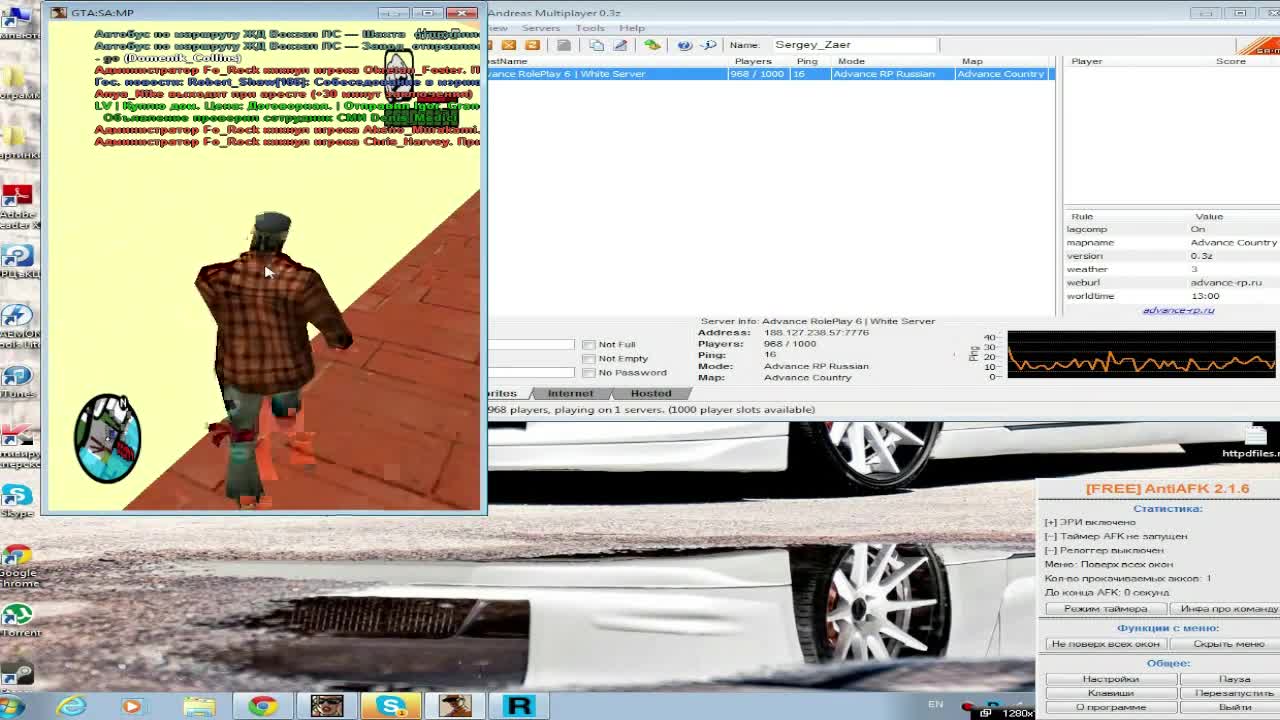Open Windows Media Player from the taskbar
This screenshot has height=720, width=1280.
coord(131,706)
